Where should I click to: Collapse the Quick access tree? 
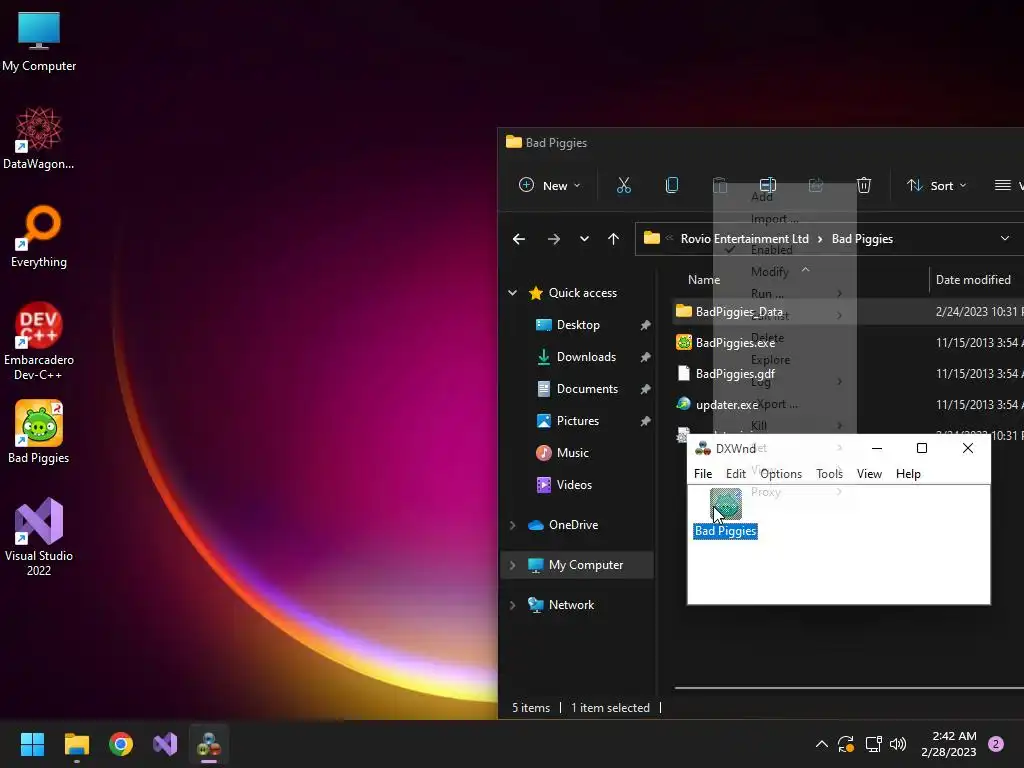pyautogui.click(x=513, y=293)
